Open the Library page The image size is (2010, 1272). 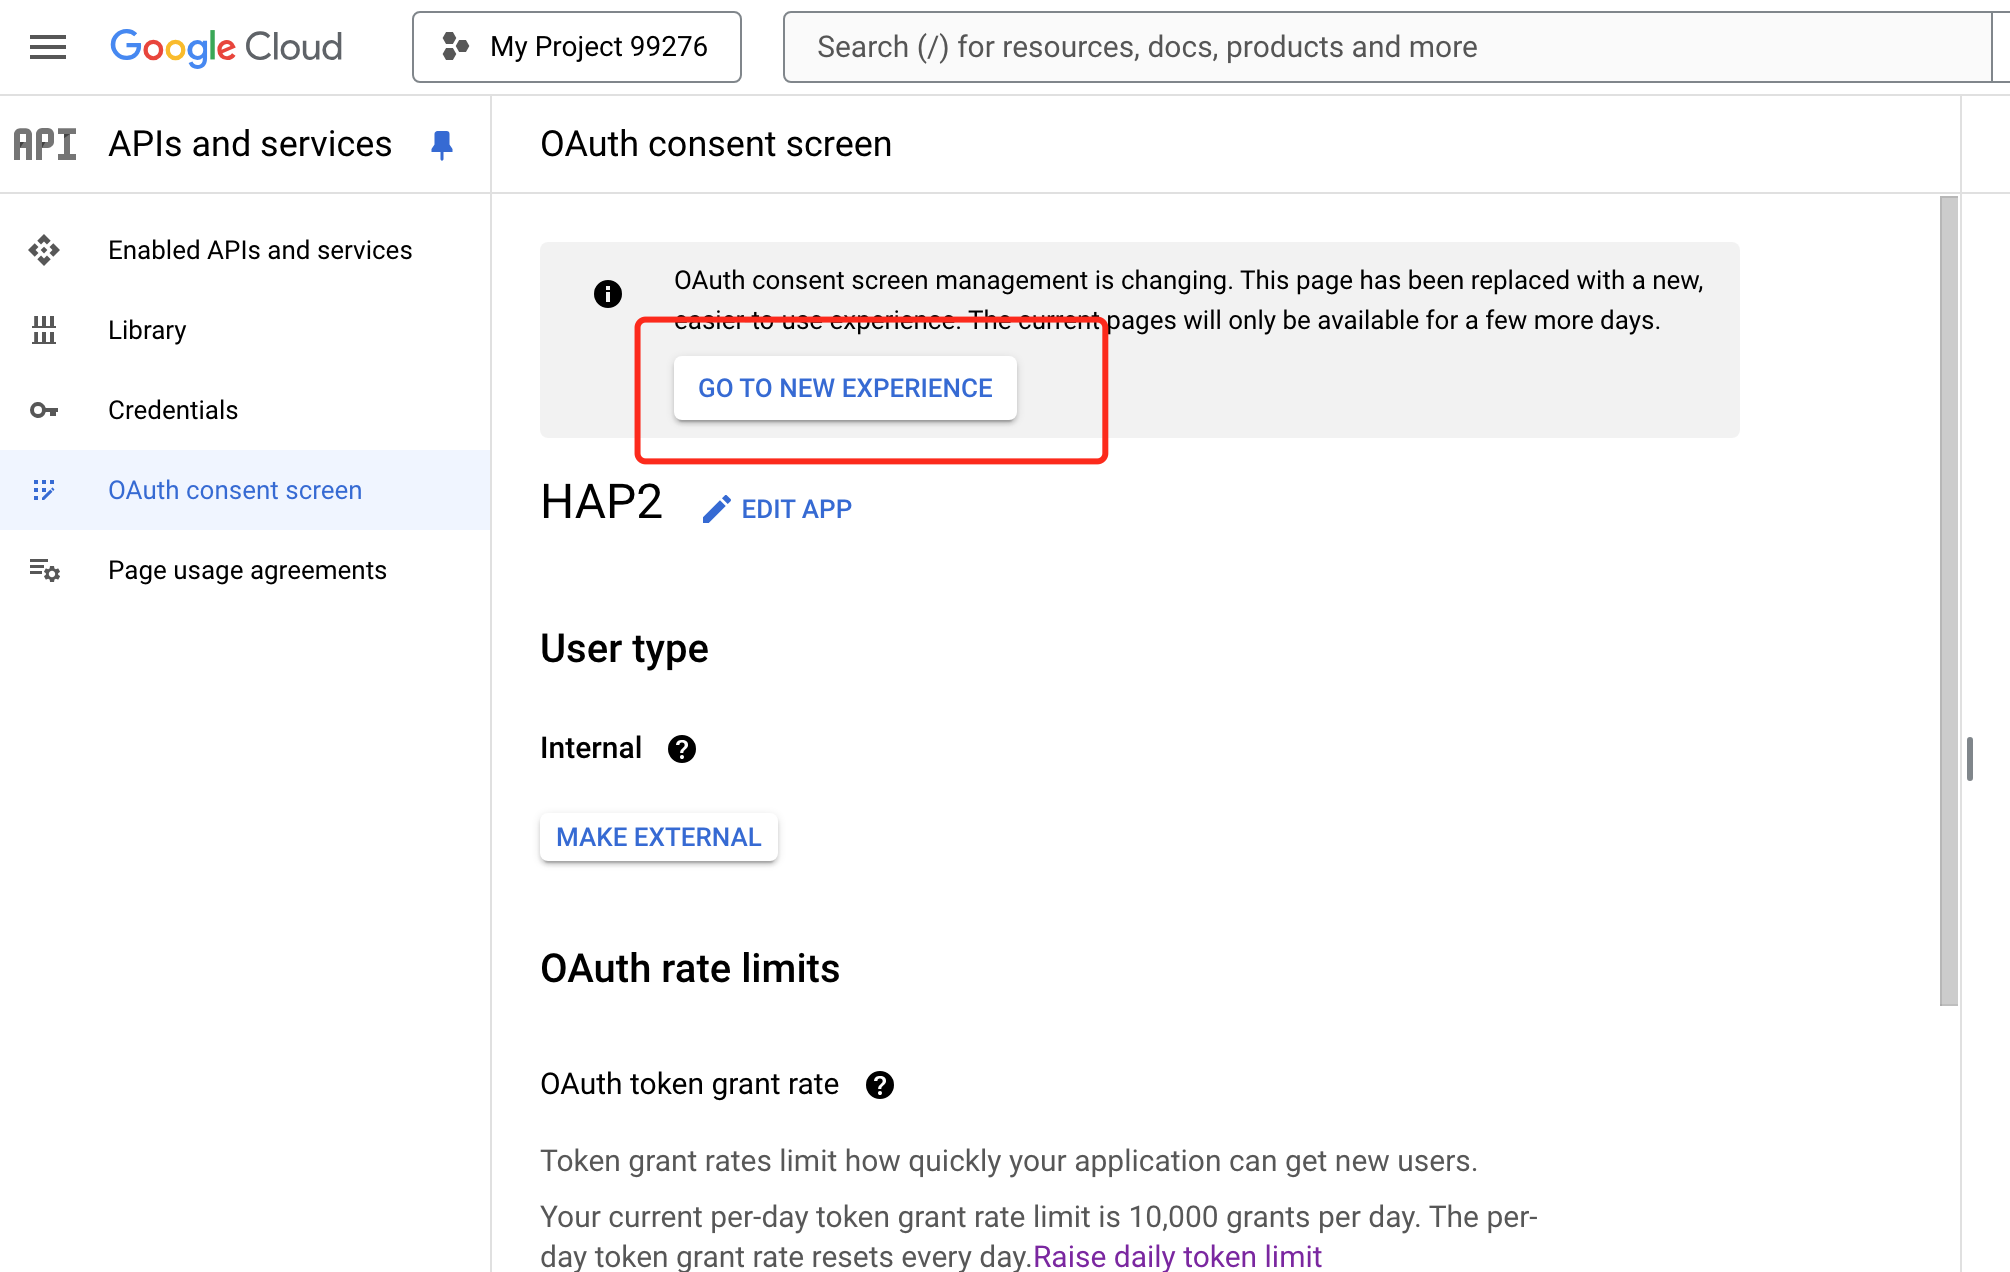click(x=245, y=330)
